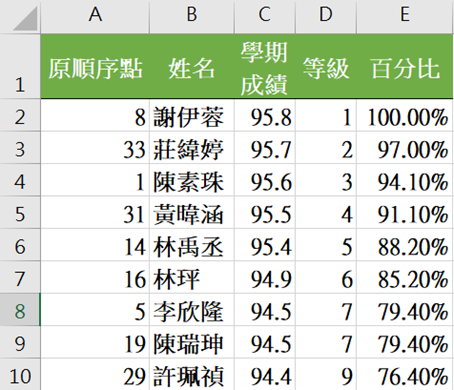Select column D header
The height and width of the screenshot is (390, 454).
326,16
